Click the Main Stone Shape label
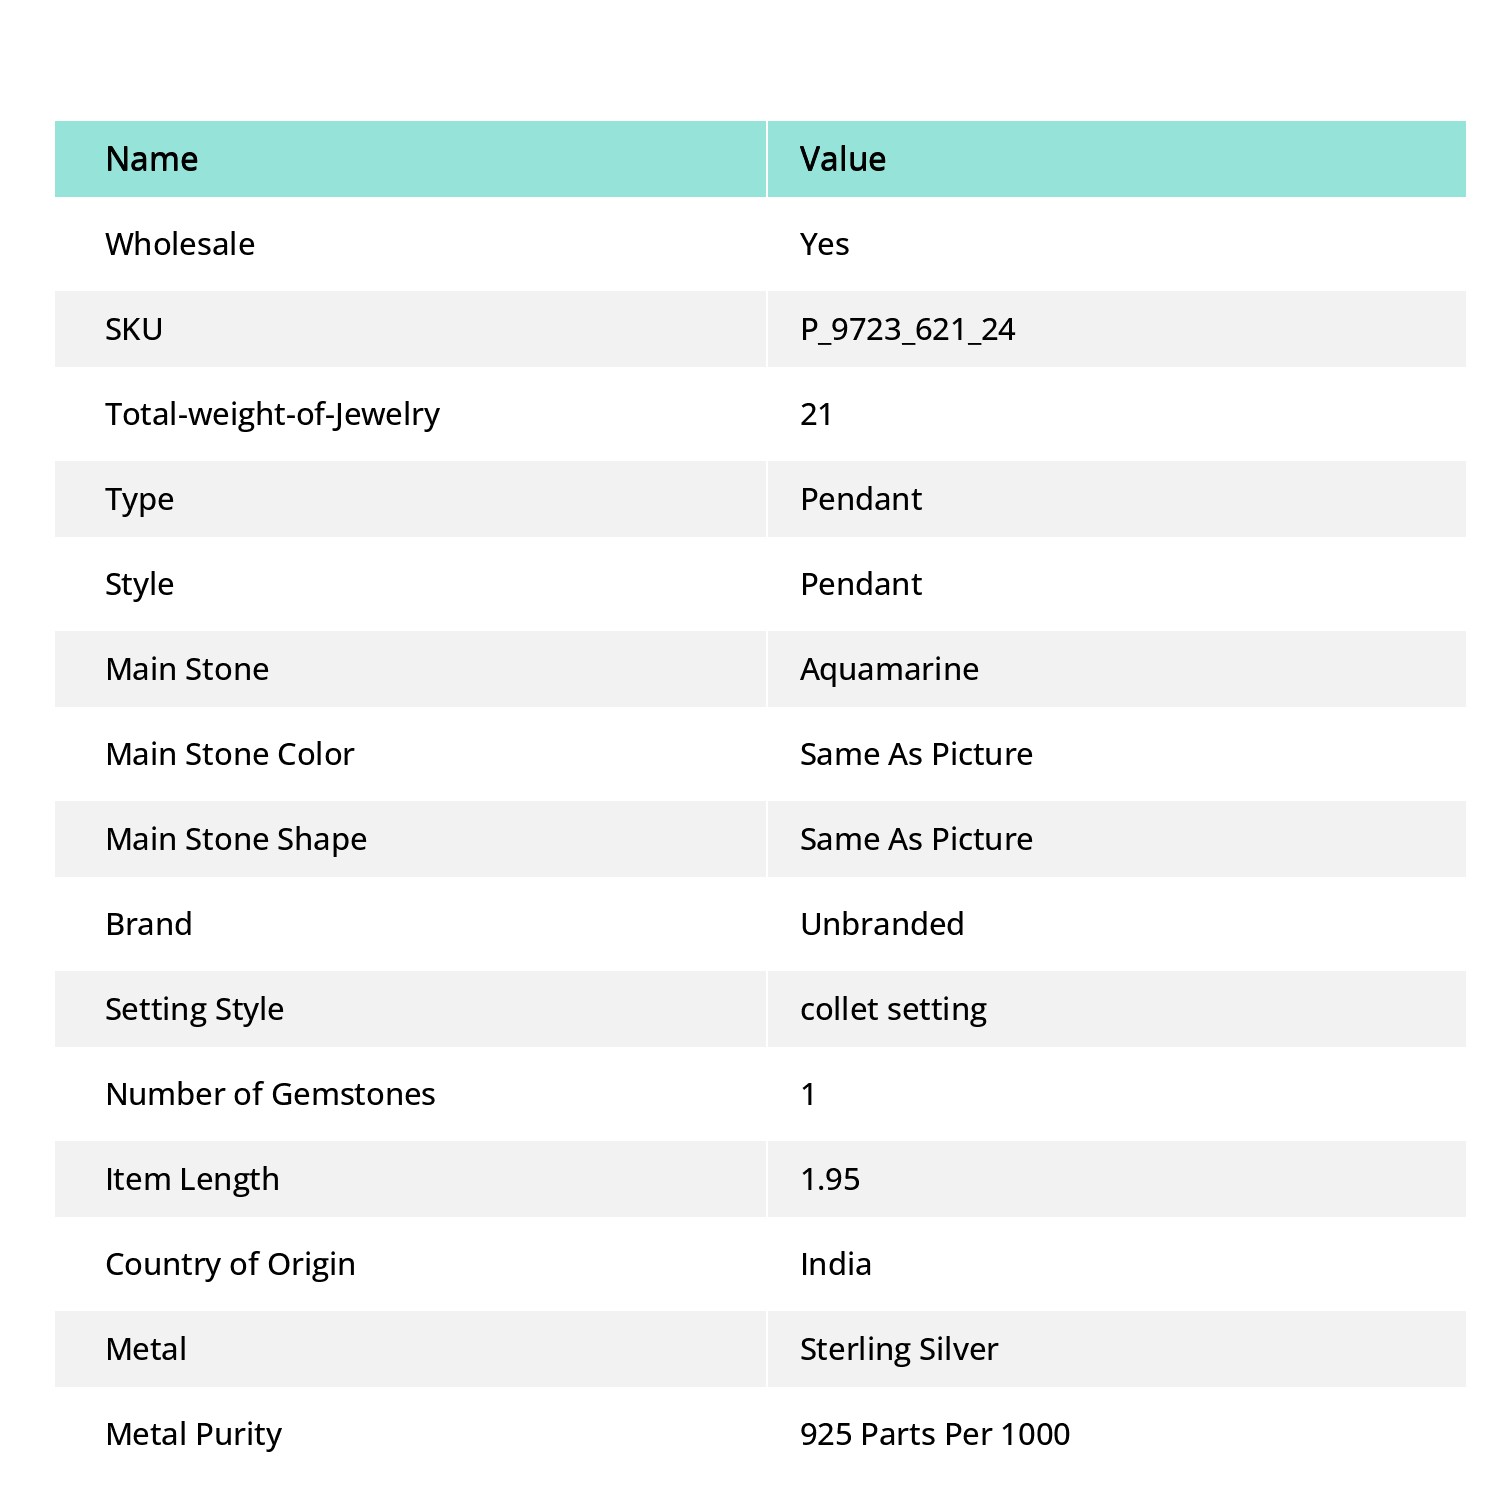The width and height of the screenshot is (1500, 1500). pyautogui.click(x=236, y=839)
